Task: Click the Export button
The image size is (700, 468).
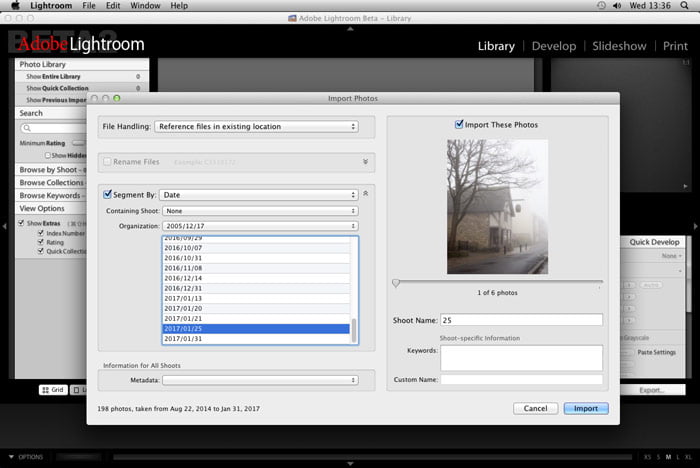Action: tap(652, 390)
